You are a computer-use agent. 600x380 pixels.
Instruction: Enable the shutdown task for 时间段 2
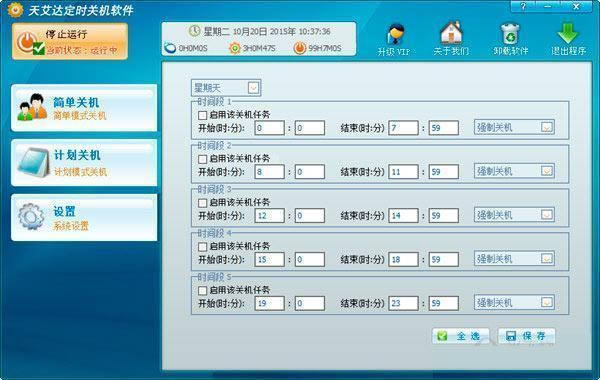point(202,159)
